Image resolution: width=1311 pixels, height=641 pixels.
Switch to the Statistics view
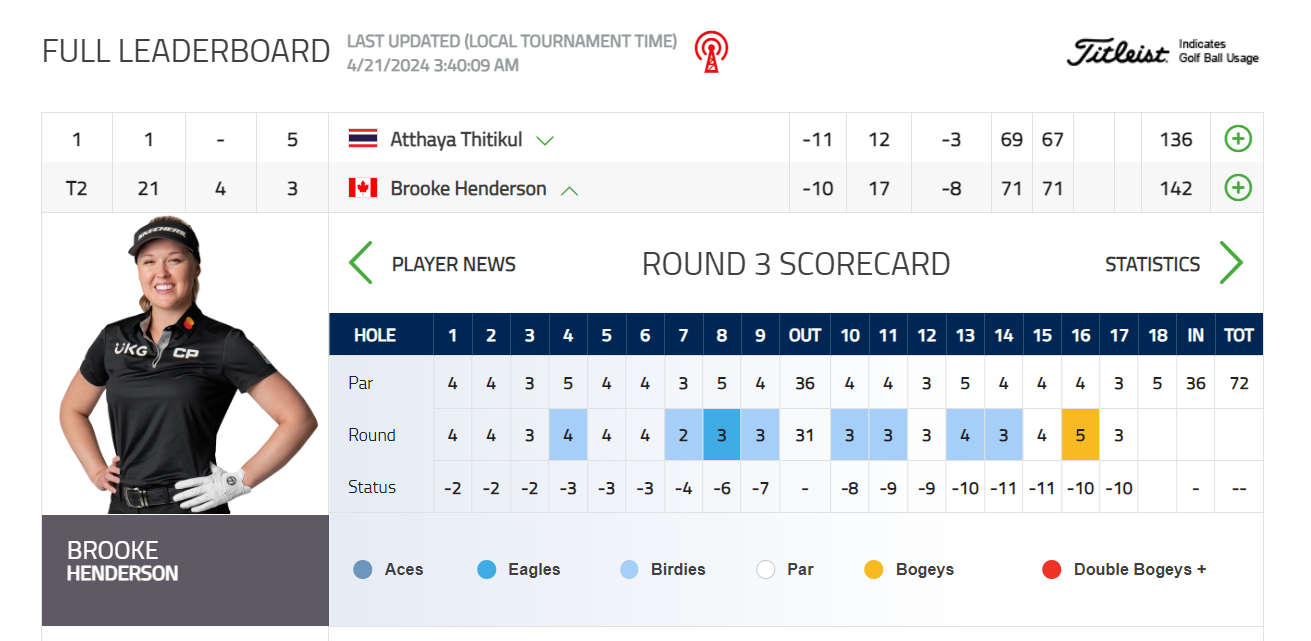pyautogui.click(x=1152, y=263)
